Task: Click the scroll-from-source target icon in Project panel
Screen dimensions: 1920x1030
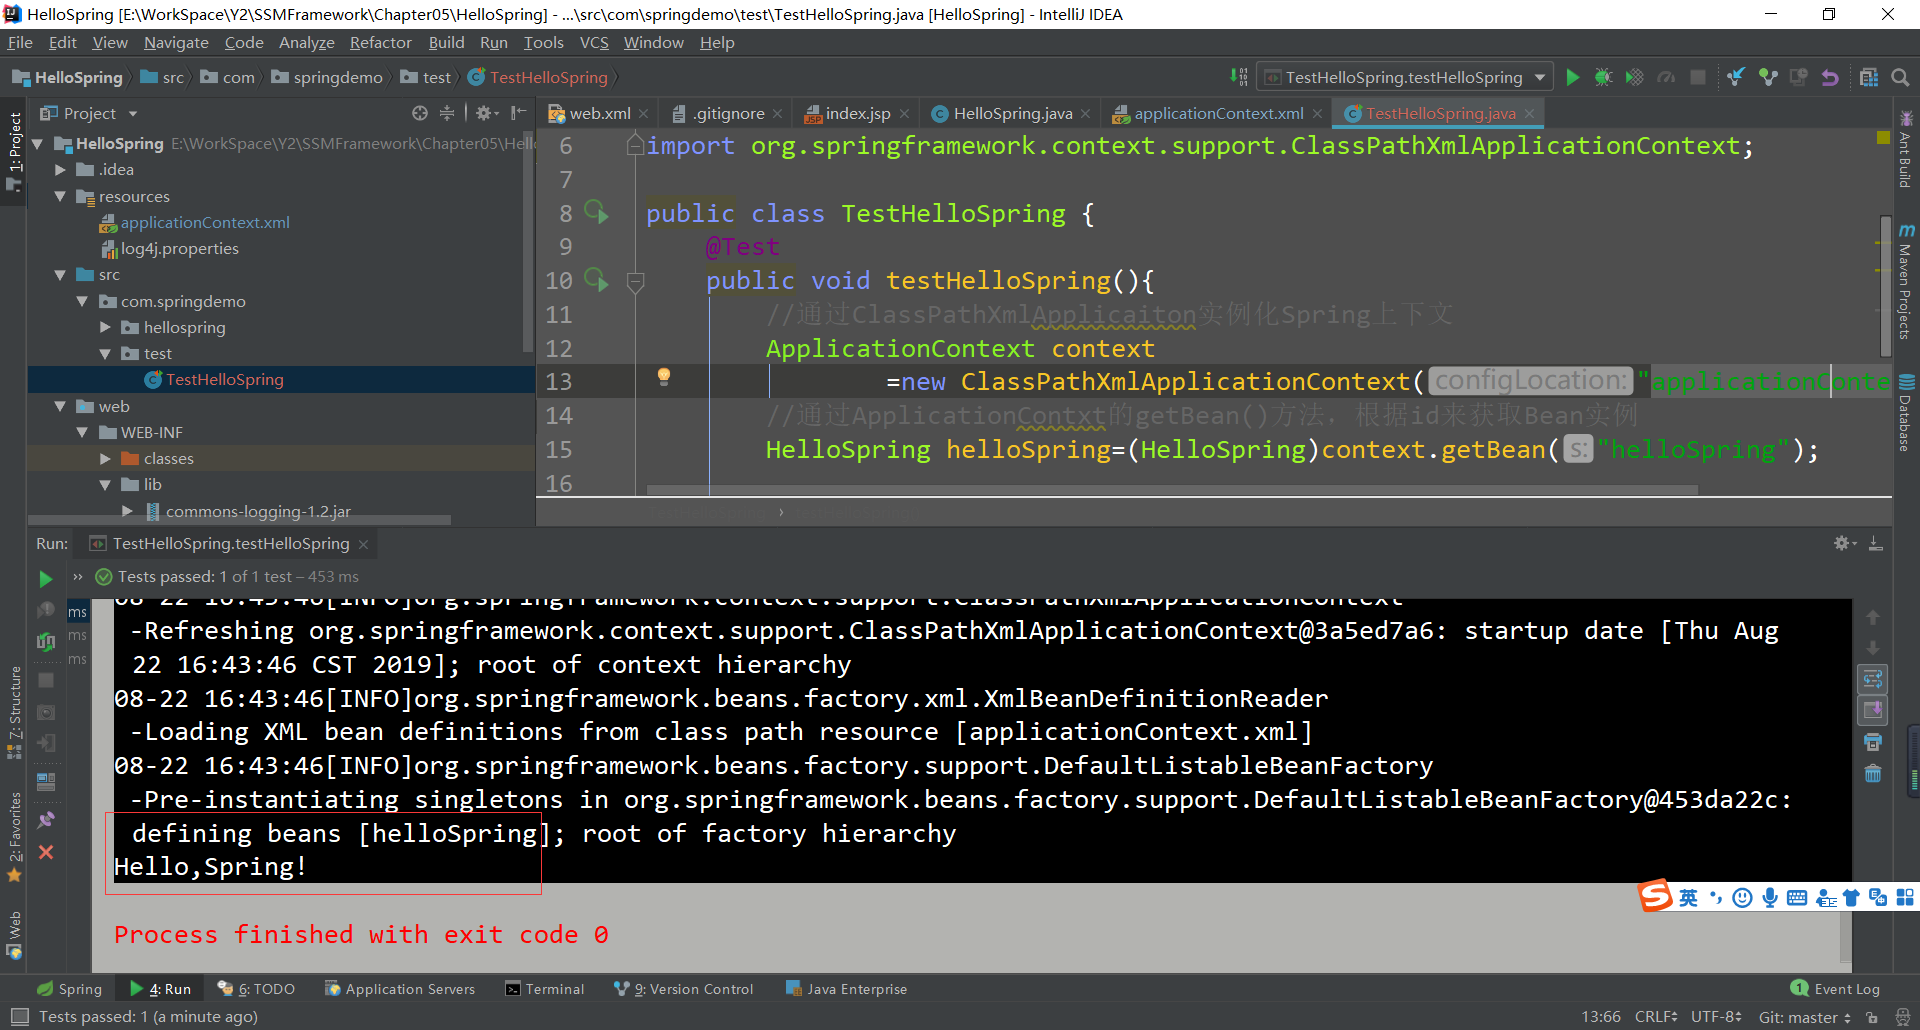Action: coord(420,113)
